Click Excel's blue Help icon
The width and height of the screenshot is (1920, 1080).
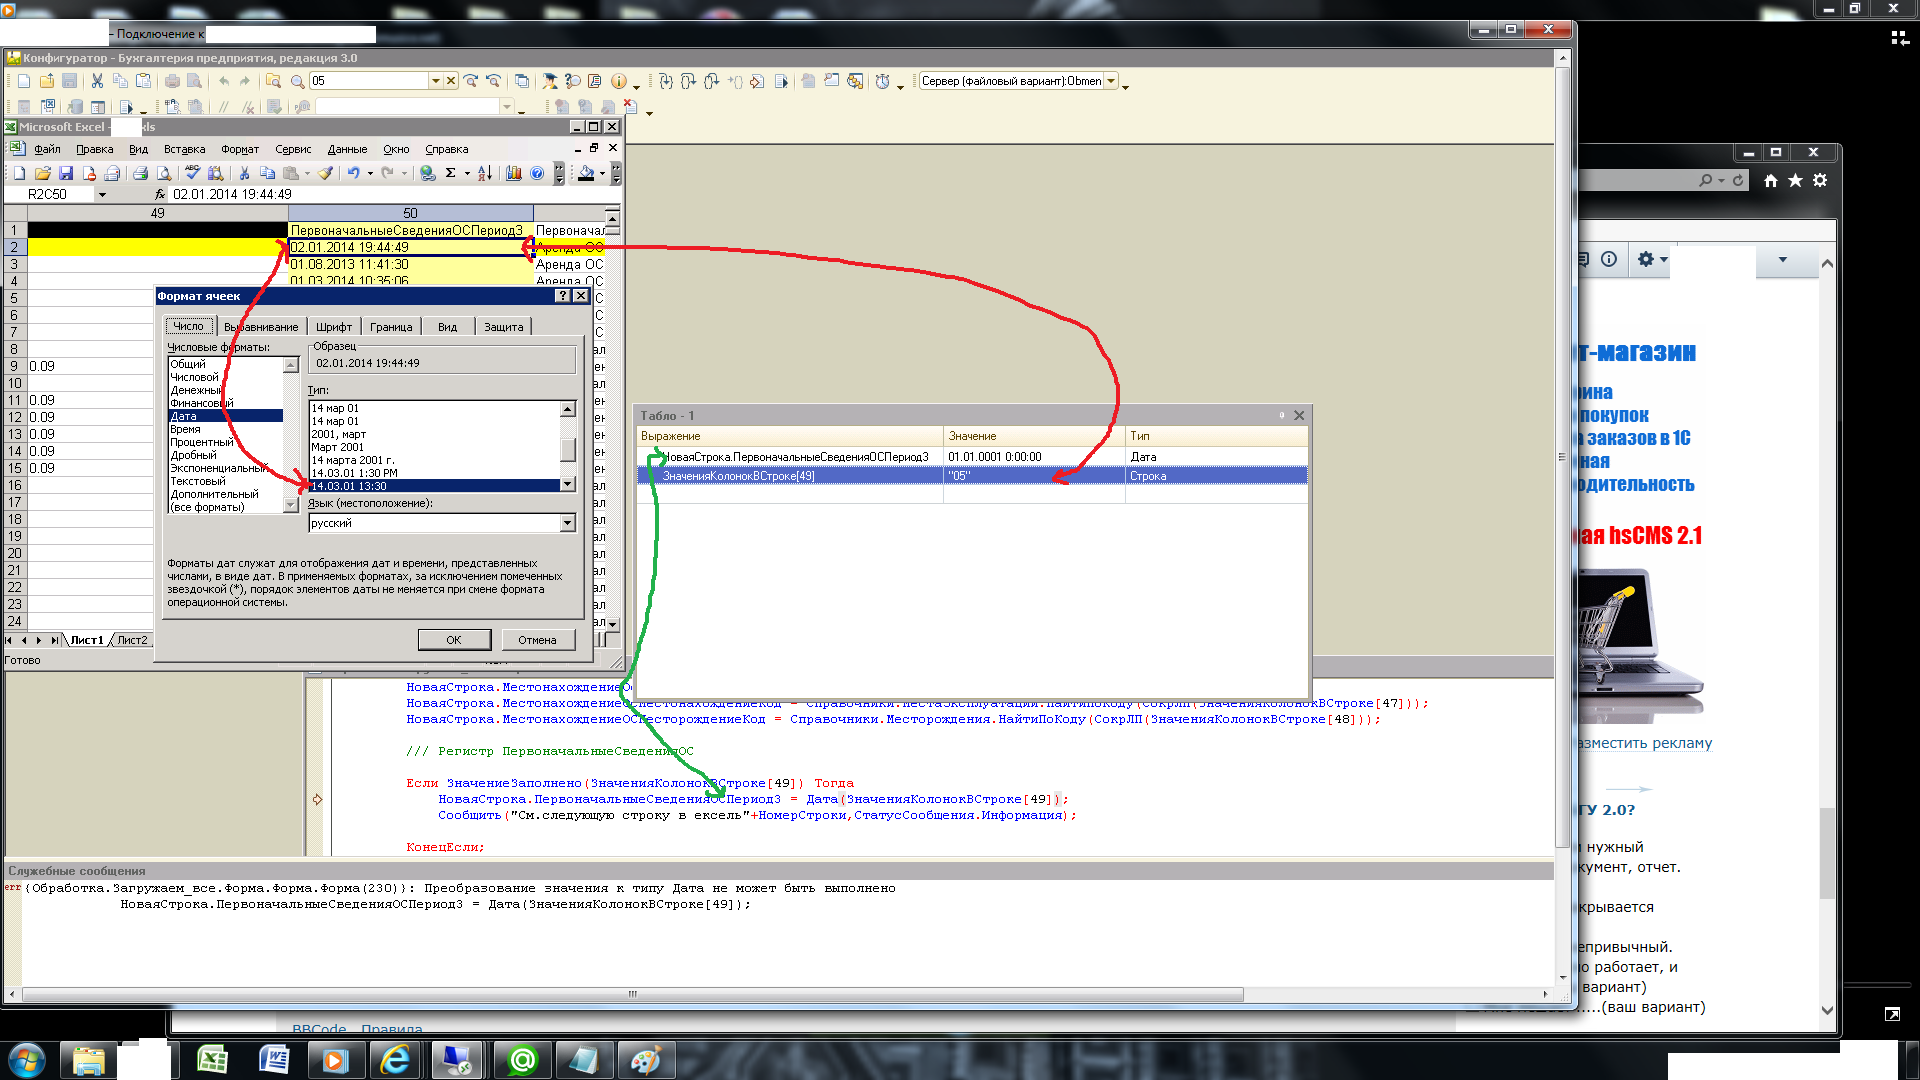pyautogui.click(x=537, y=173)
